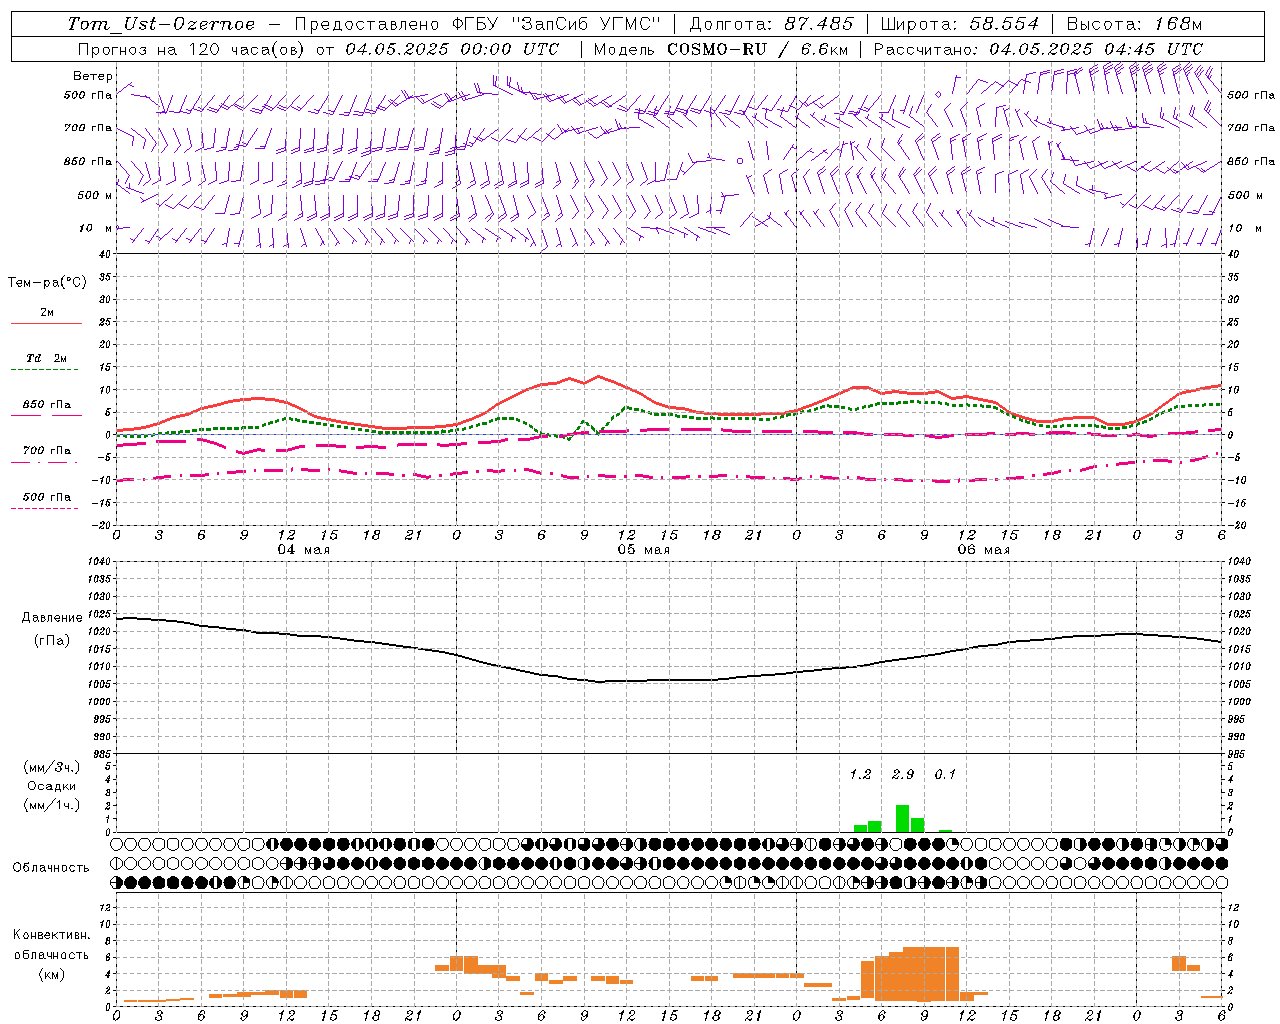Click the Высота: 168м value
The width and height of the screenshot is (1280, 1024).
point(1135,24)
